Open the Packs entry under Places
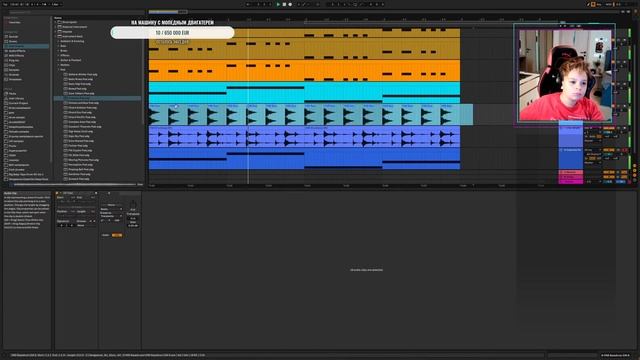640x360 pixels. pos(12,93)
